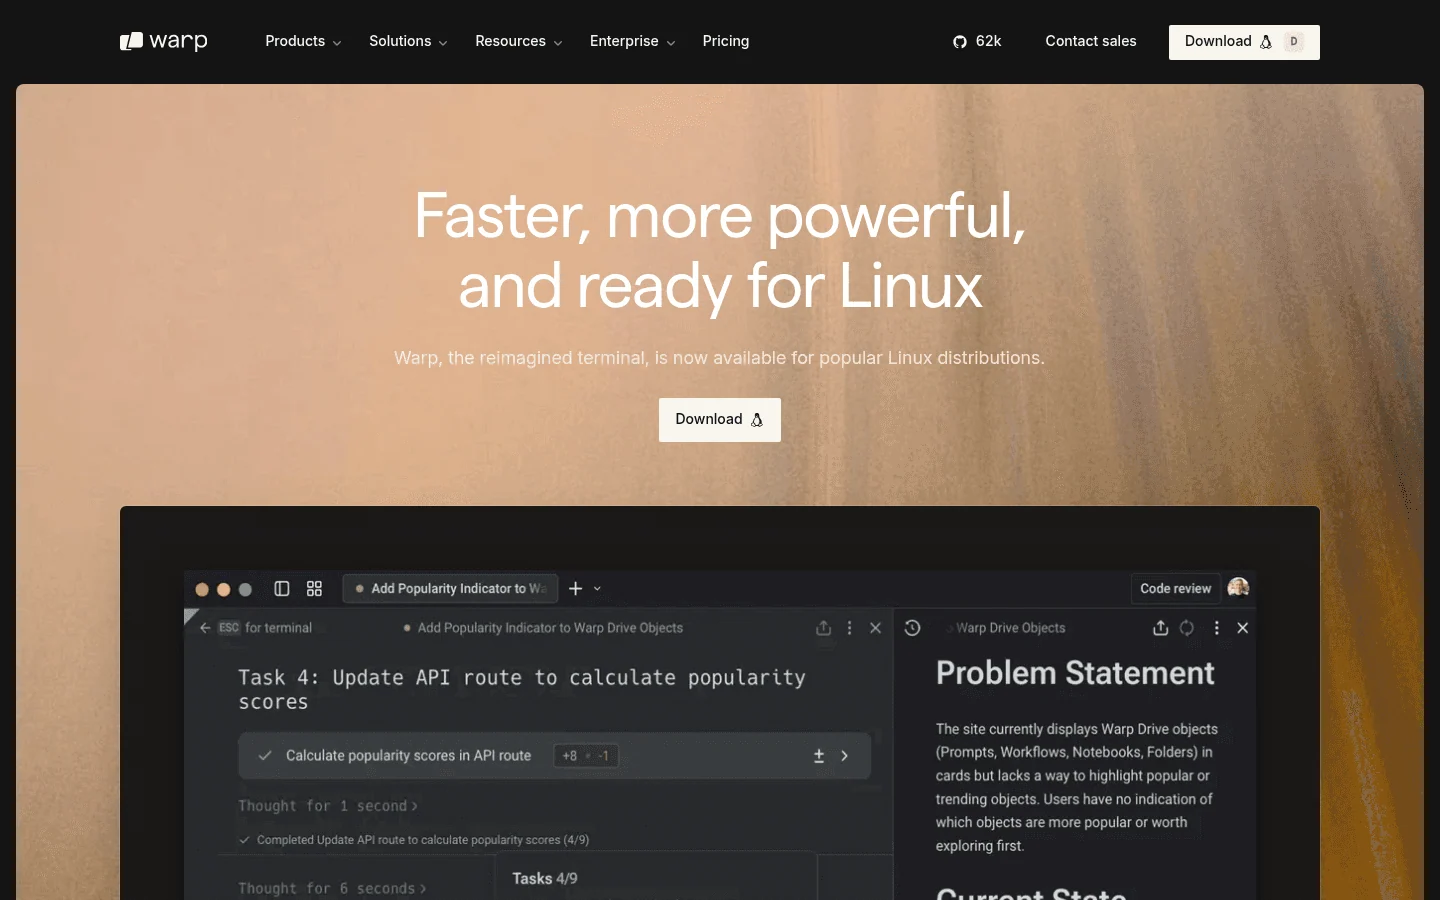Open the tab options chevron beside the plus

tap(598, 589)
